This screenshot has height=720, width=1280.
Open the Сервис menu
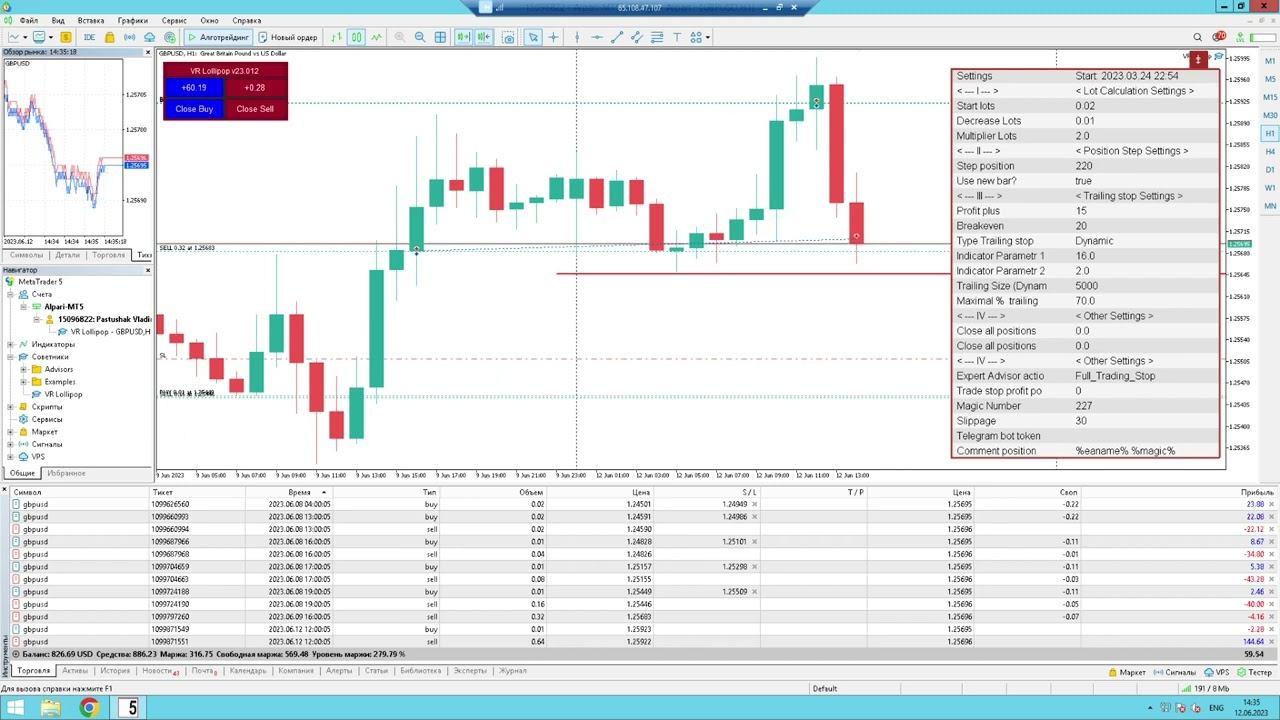174,20
